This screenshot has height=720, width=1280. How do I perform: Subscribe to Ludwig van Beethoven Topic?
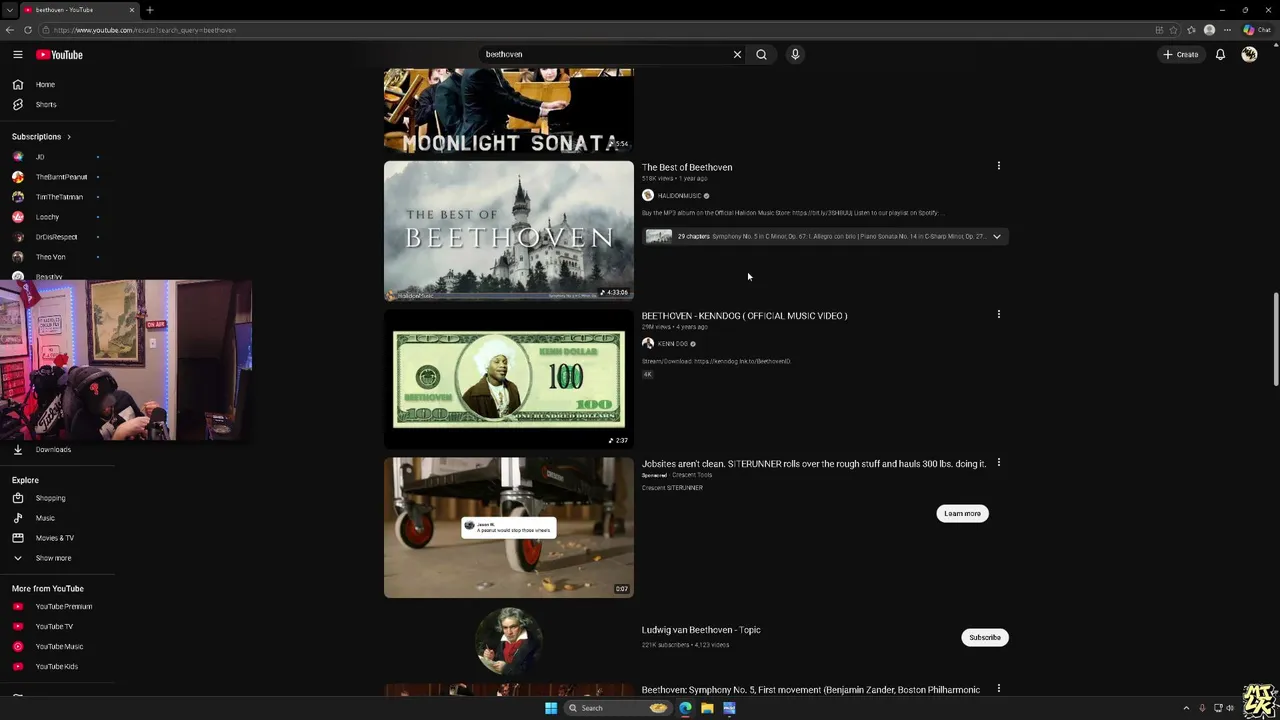(x=984, y=637)
